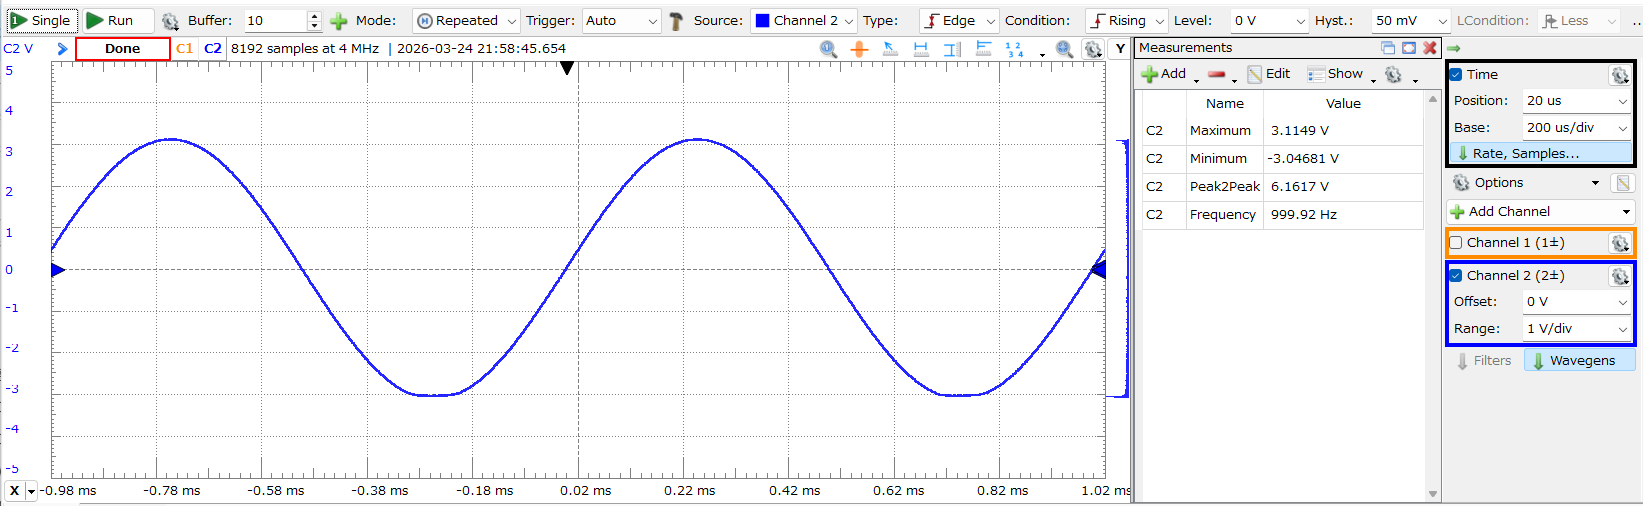
Task: Click the zoom magnifier icon in plot toolbar
Action: click(828, 49)
